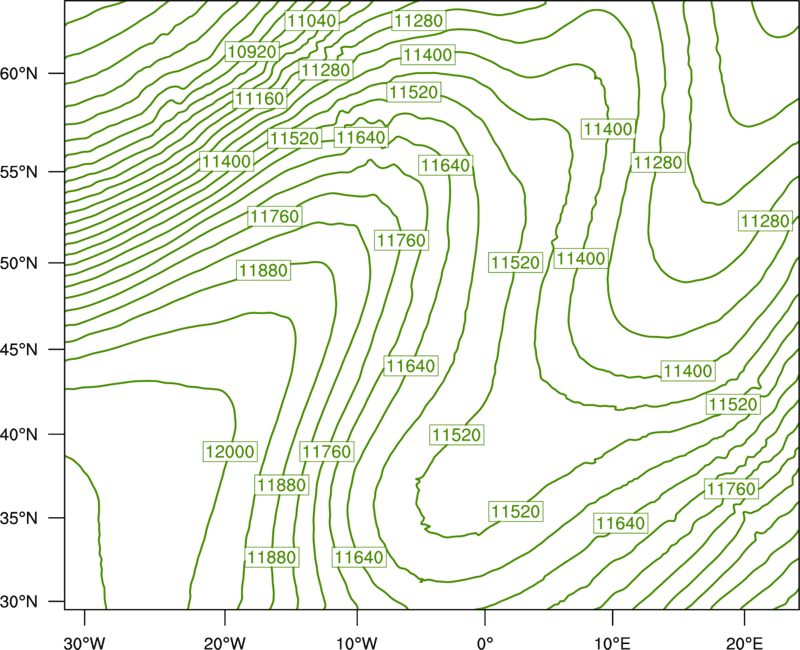800x650 pixels.
Task: Click the 10920 contour label
Action: pos(252,52)
